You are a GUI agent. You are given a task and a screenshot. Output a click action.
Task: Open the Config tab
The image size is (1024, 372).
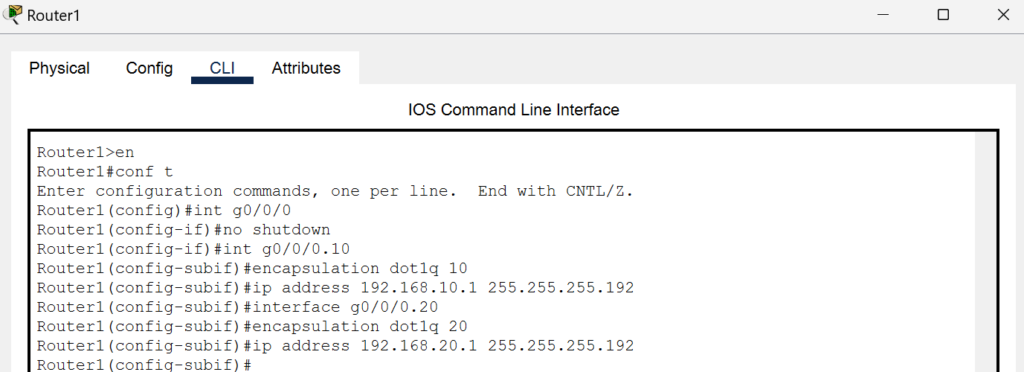click(150, 68)
